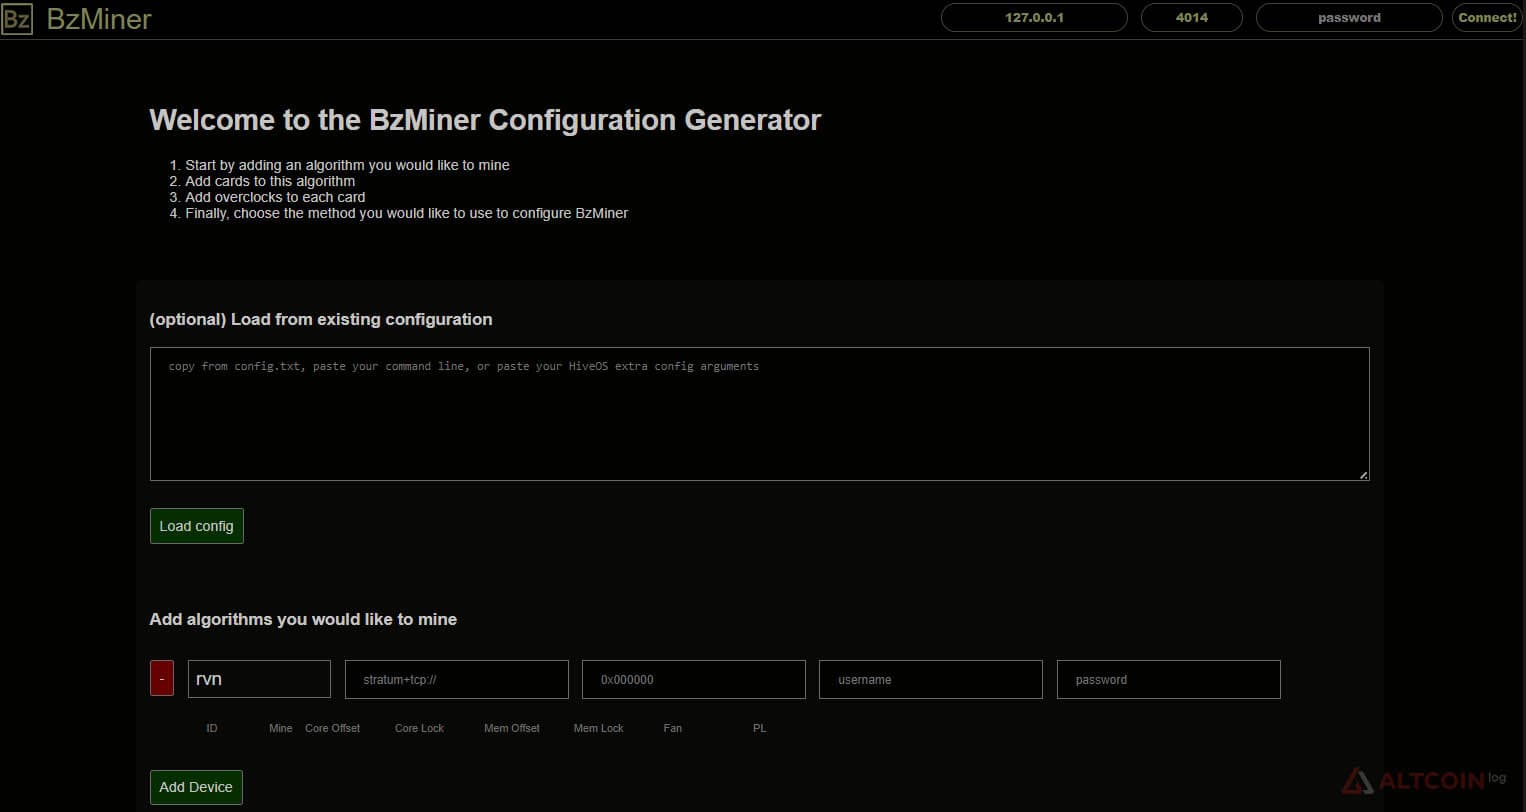Click the Add Device button
Screen dimensions: 1526x812
pos(196,787)
